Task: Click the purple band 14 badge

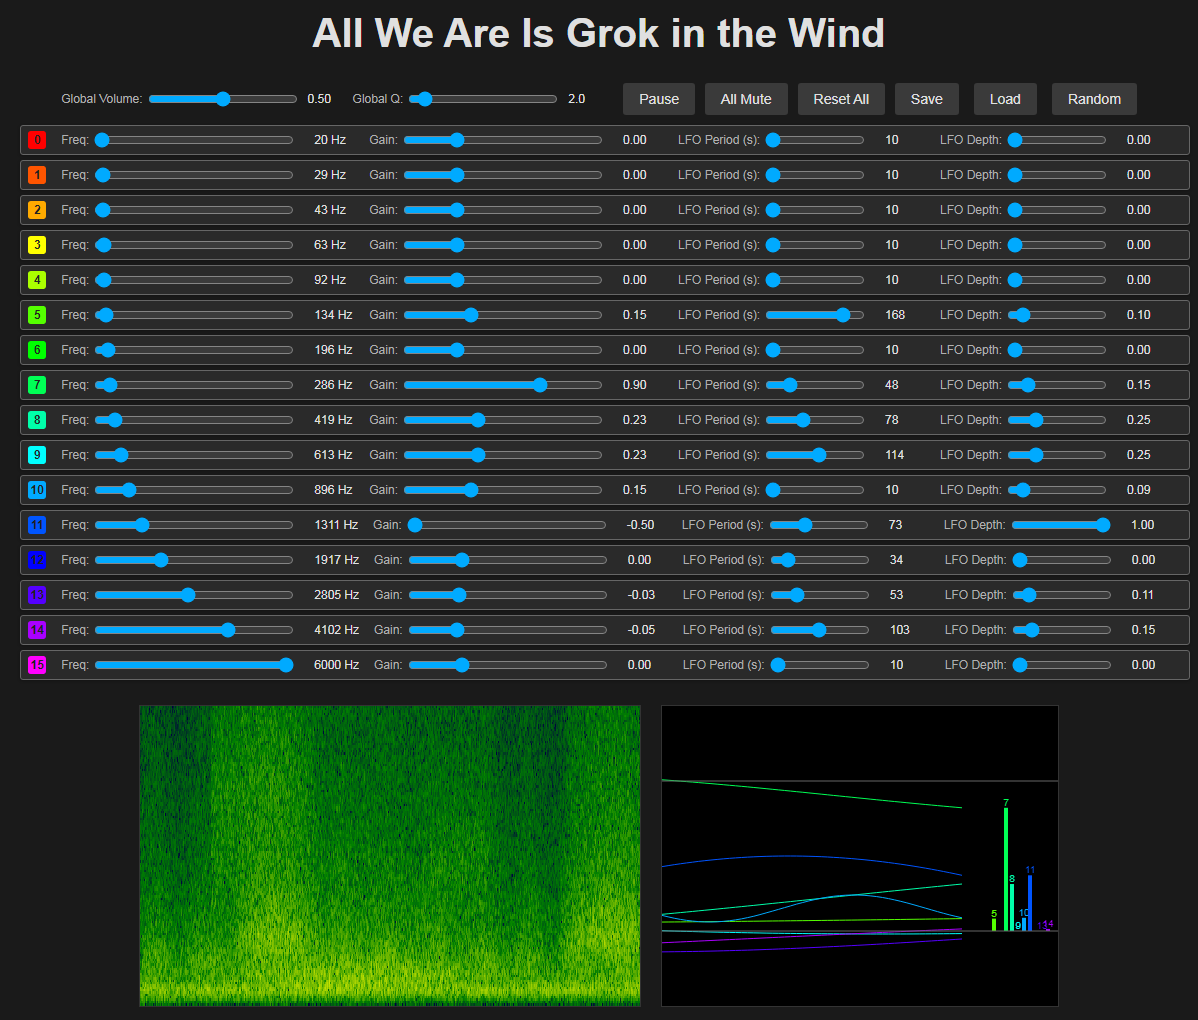Action: click(37, 630)
